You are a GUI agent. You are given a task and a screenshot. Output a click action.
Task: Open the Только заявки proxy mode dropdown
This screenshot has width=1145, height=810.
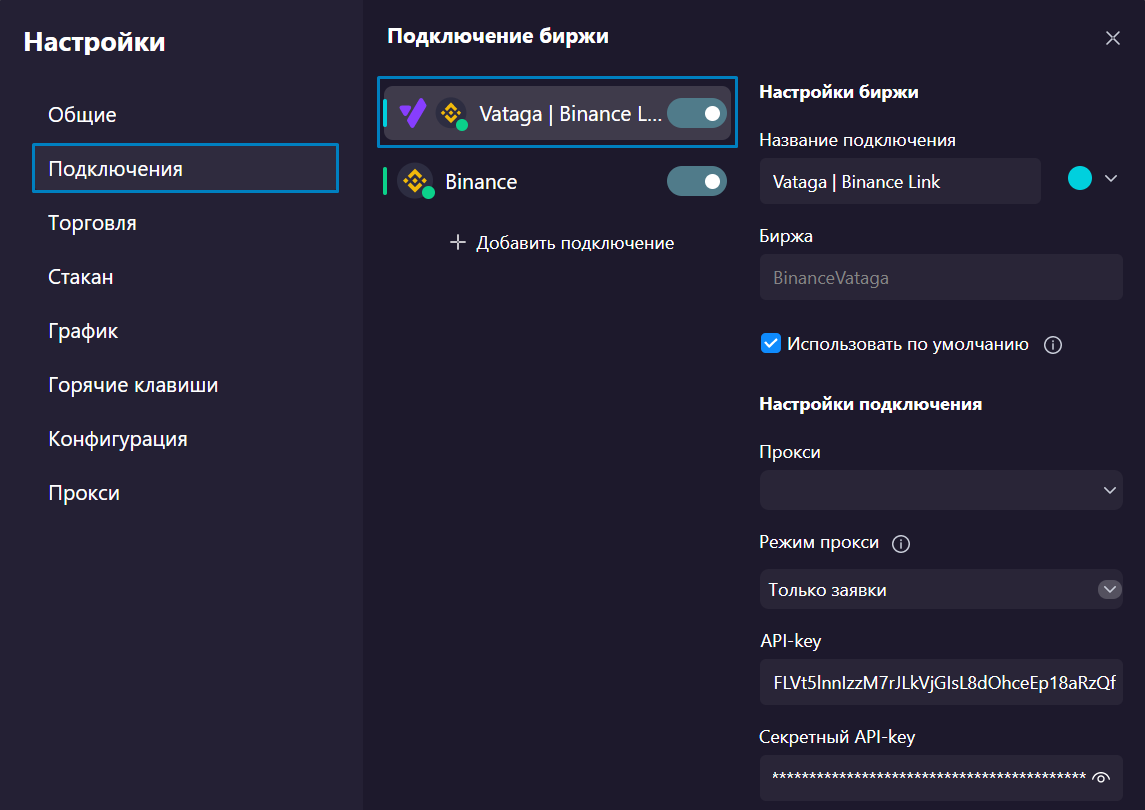pyautogui.click(x=941, y=589)
